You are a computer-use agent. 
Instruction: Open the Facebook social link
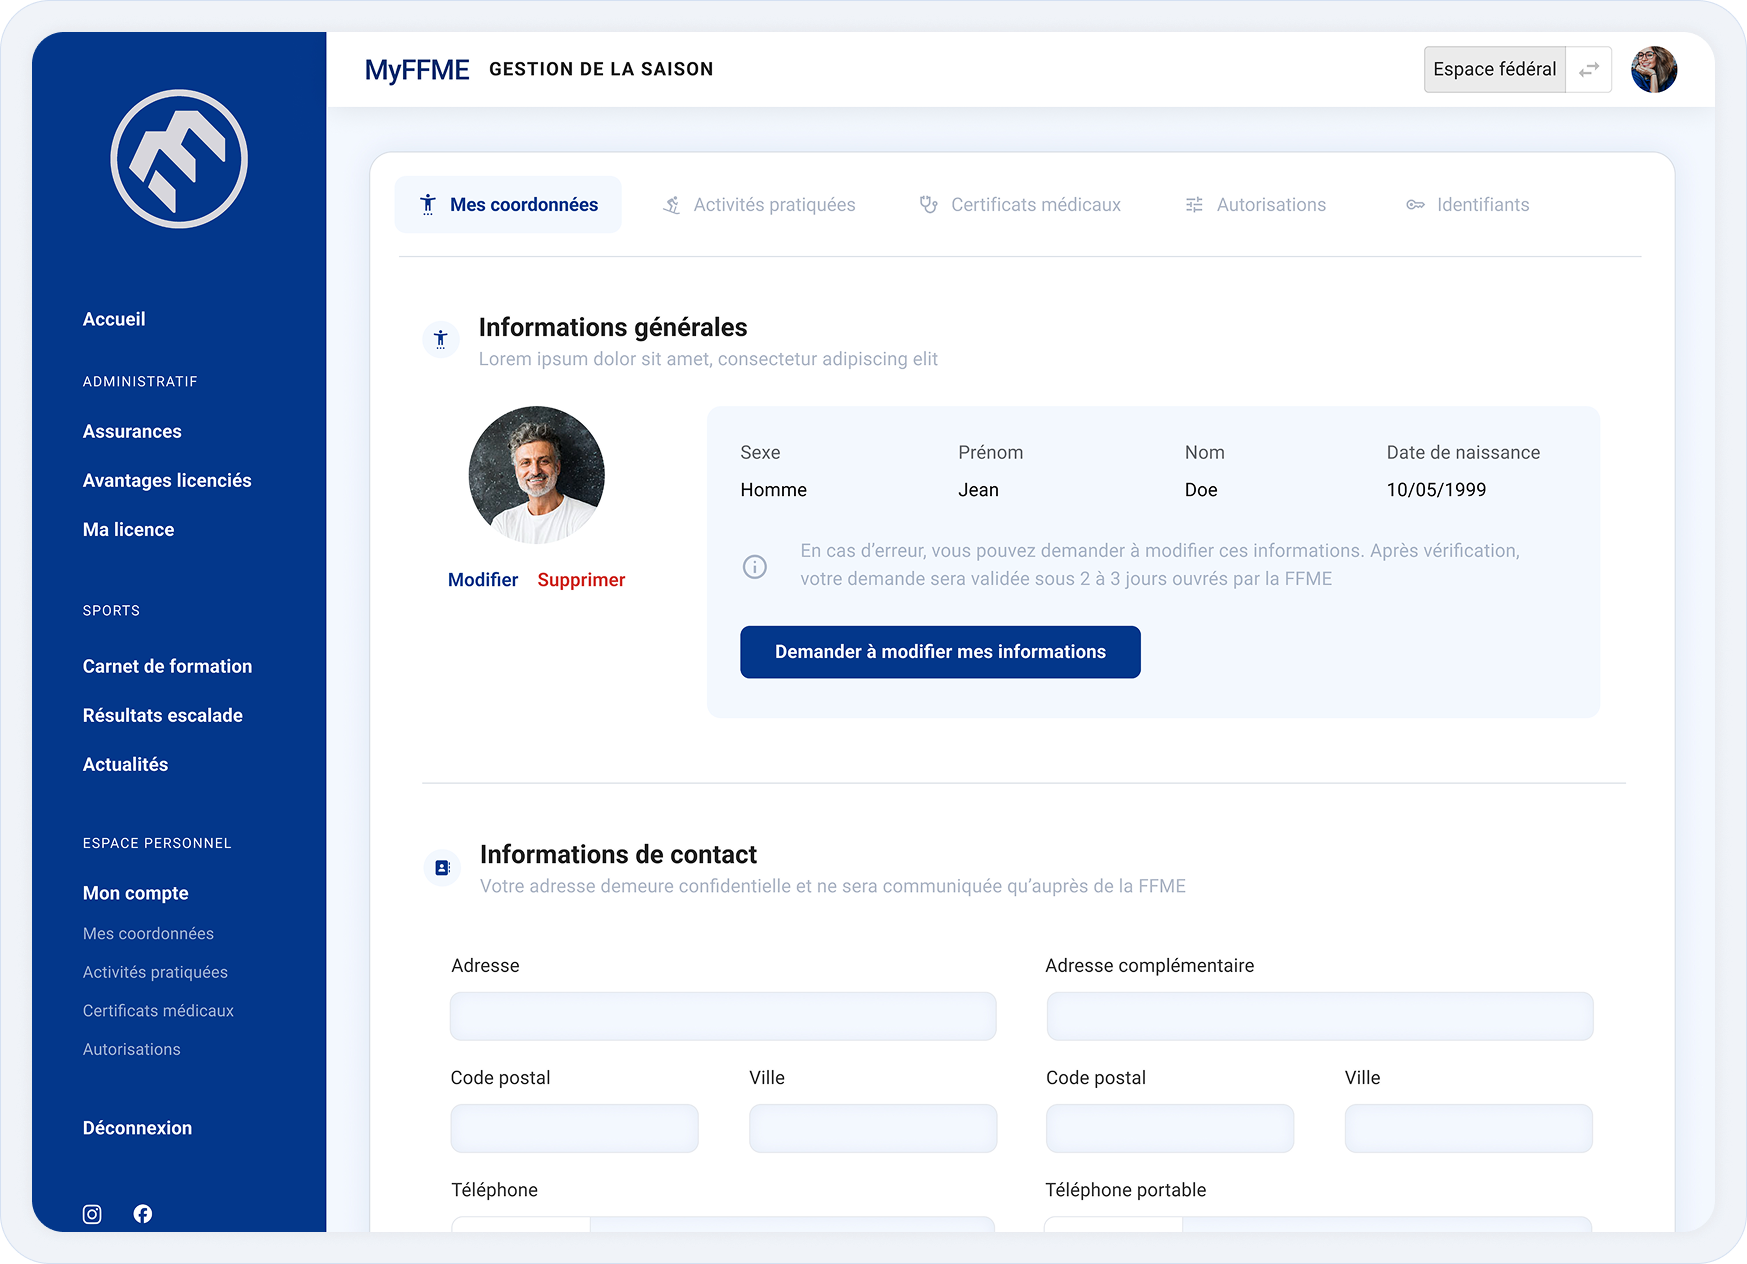coord(143,1214)
